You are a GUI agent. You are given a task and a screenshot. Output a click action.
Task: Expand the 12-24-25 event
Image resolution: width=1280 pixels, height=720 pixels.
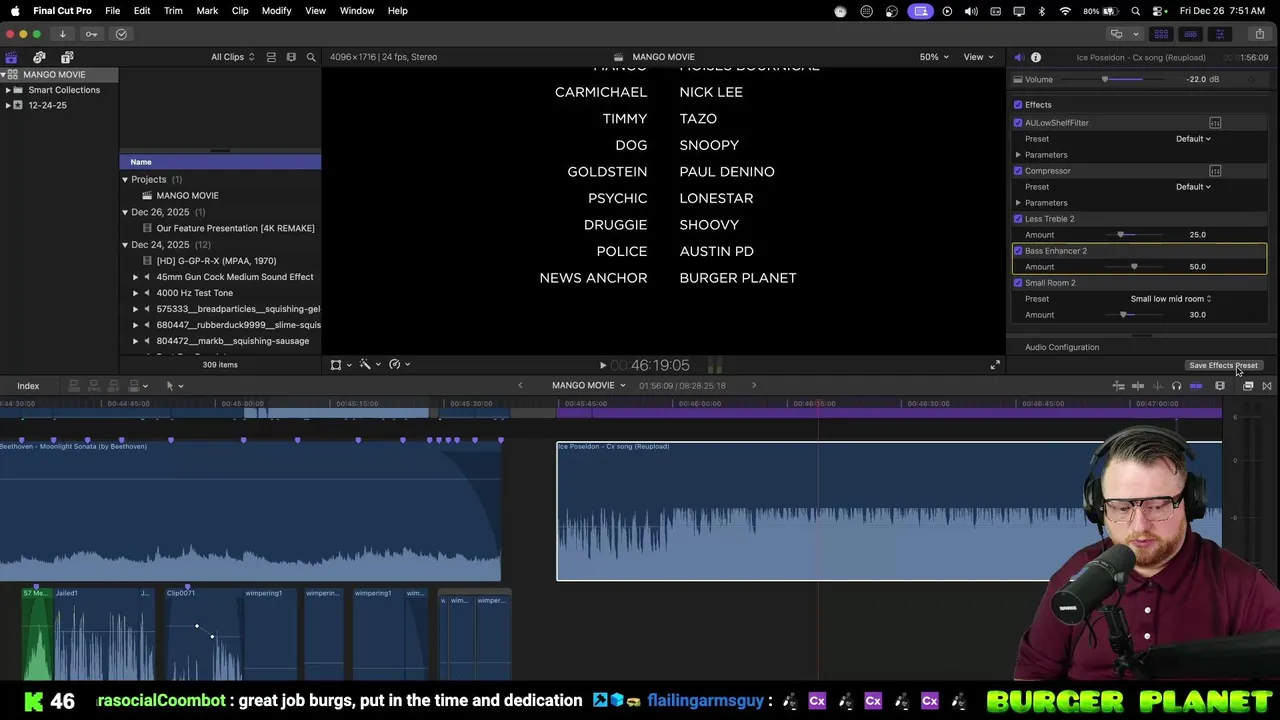coord(8,105)
